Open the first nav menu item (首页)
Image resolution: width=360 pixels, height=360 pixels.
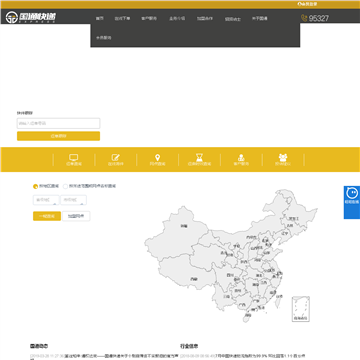pos(99,19)
